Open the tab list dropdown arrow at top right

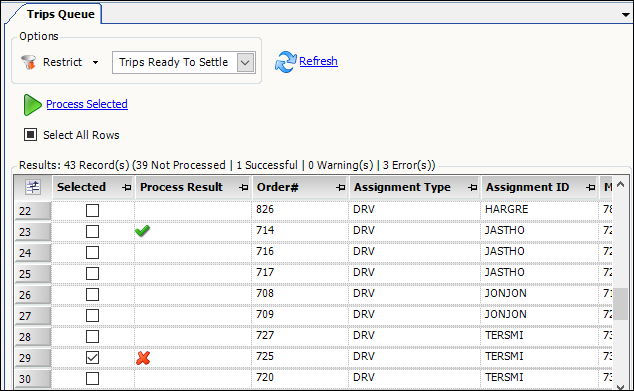pos(626,15)
